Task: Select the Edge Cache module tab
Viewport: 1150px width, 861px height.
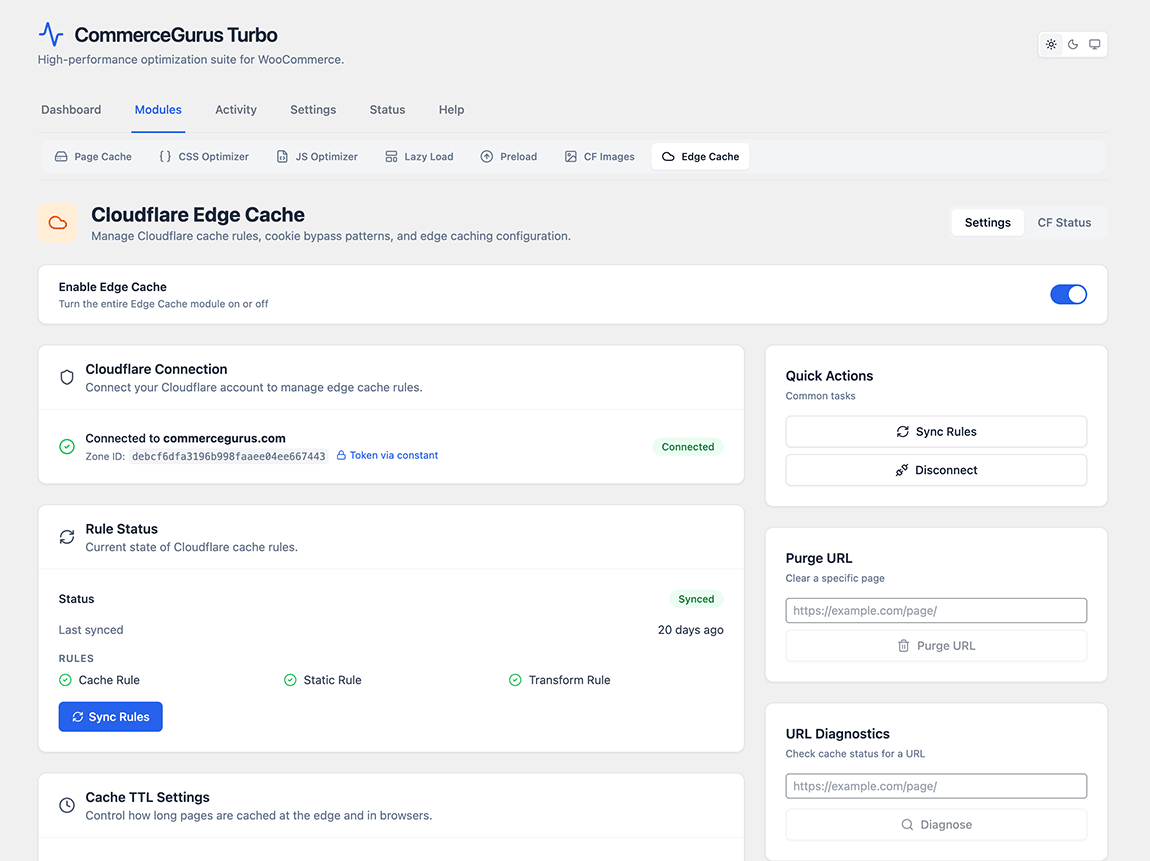Action: coord(700,157)
